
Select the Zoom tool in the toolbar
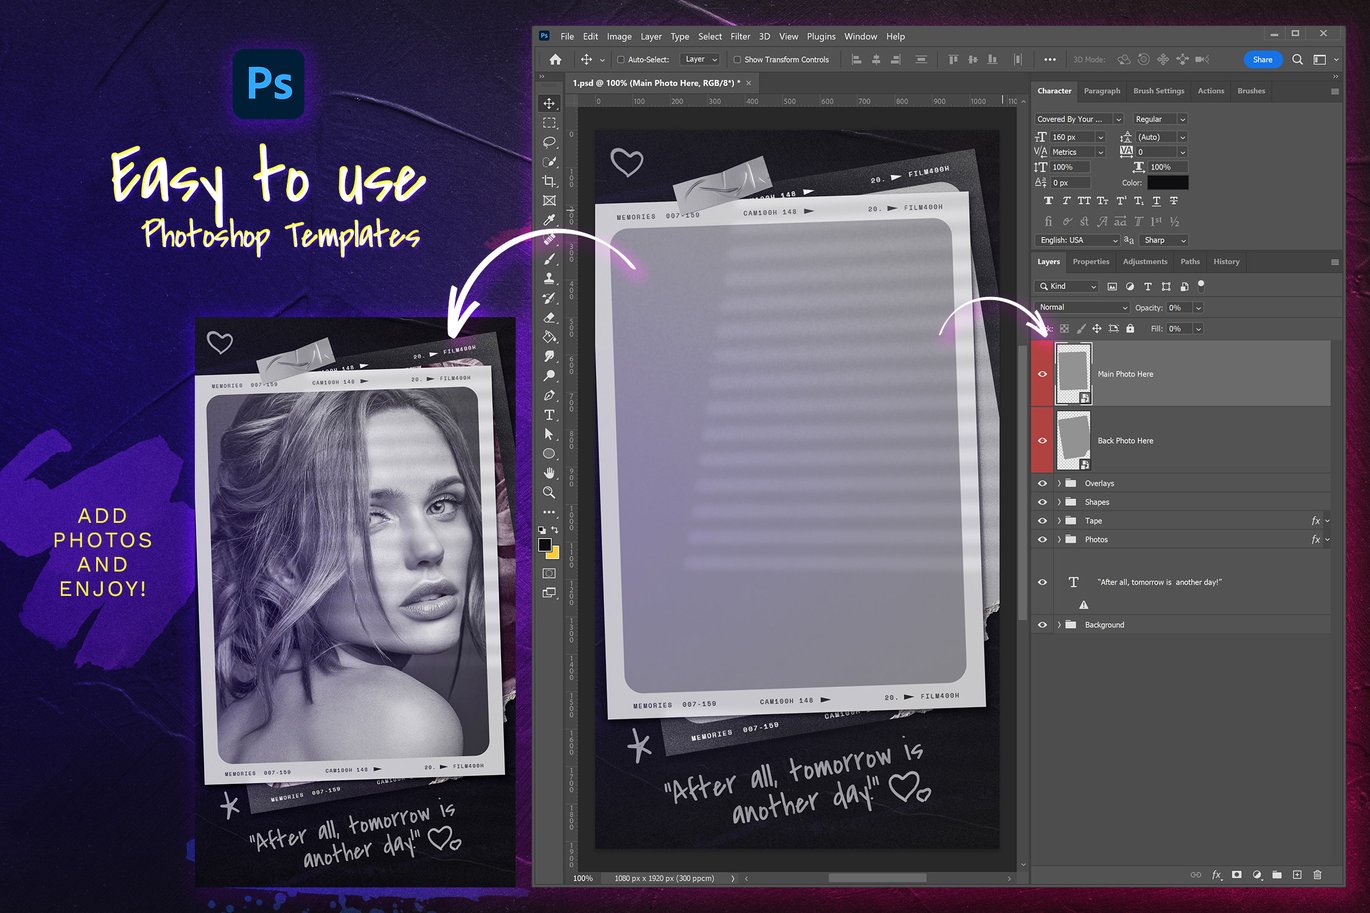click(549, 493)
